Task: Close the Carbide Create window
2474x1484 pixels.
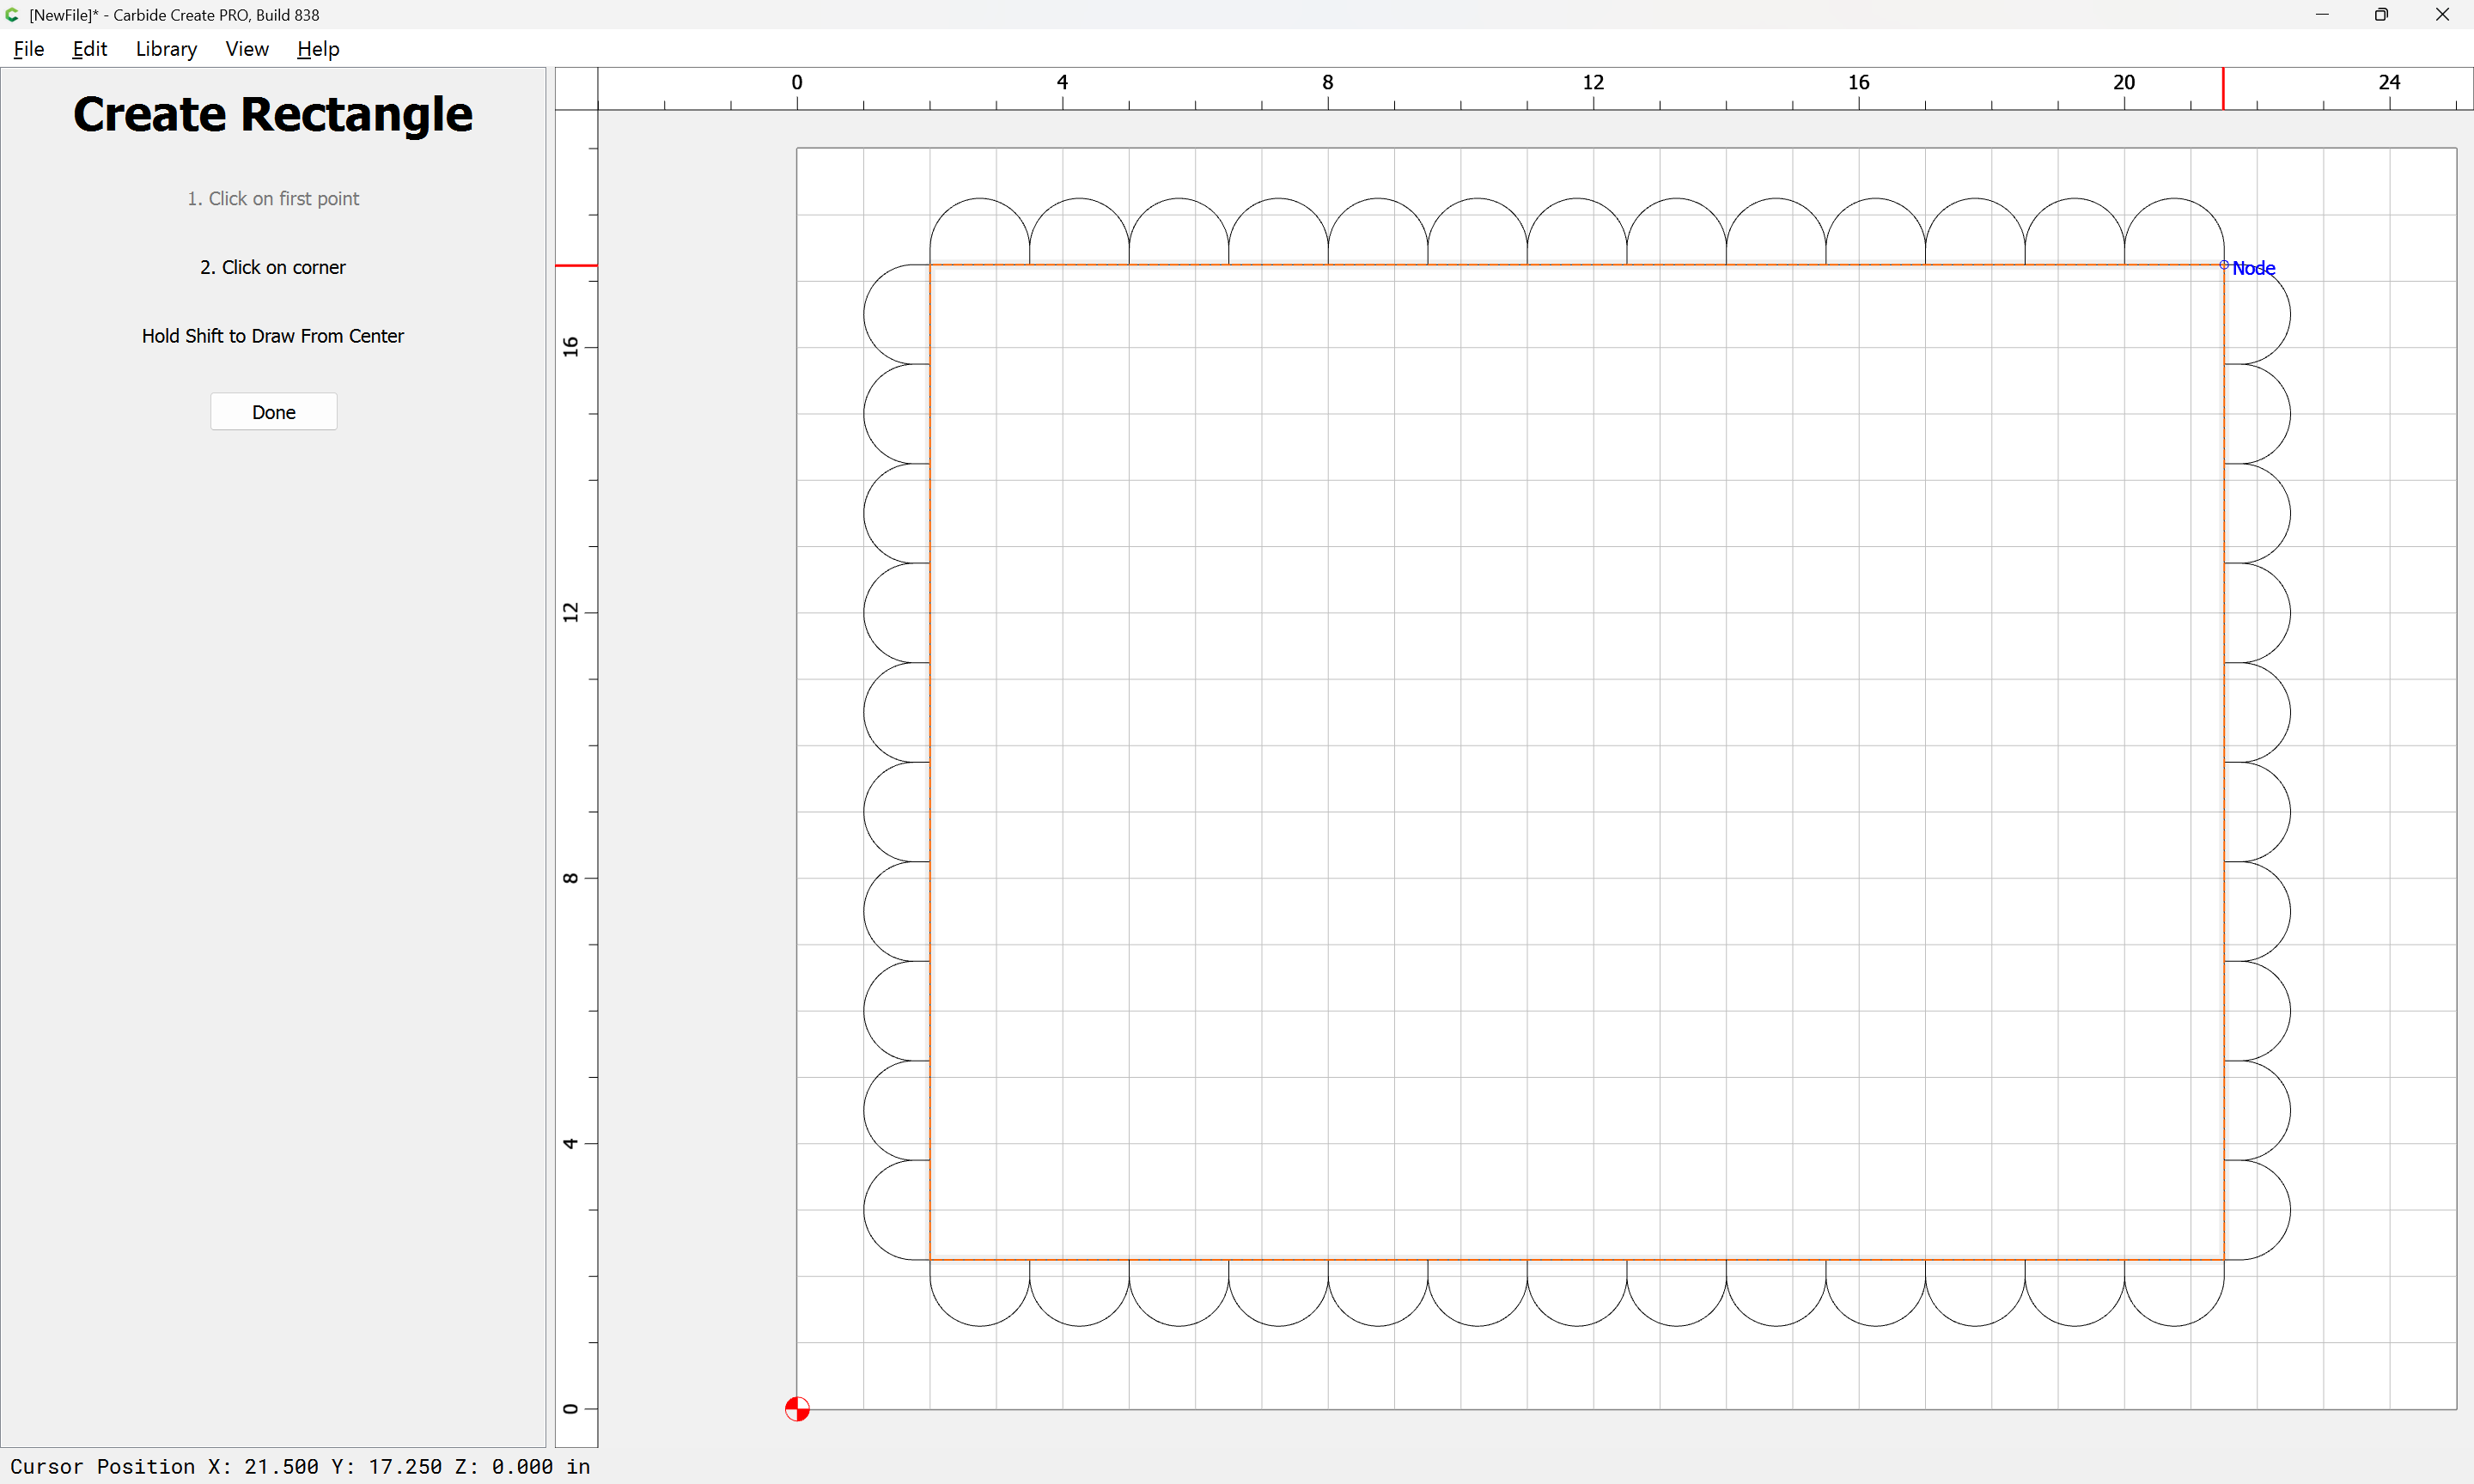Action: (x=2442, y=15)
